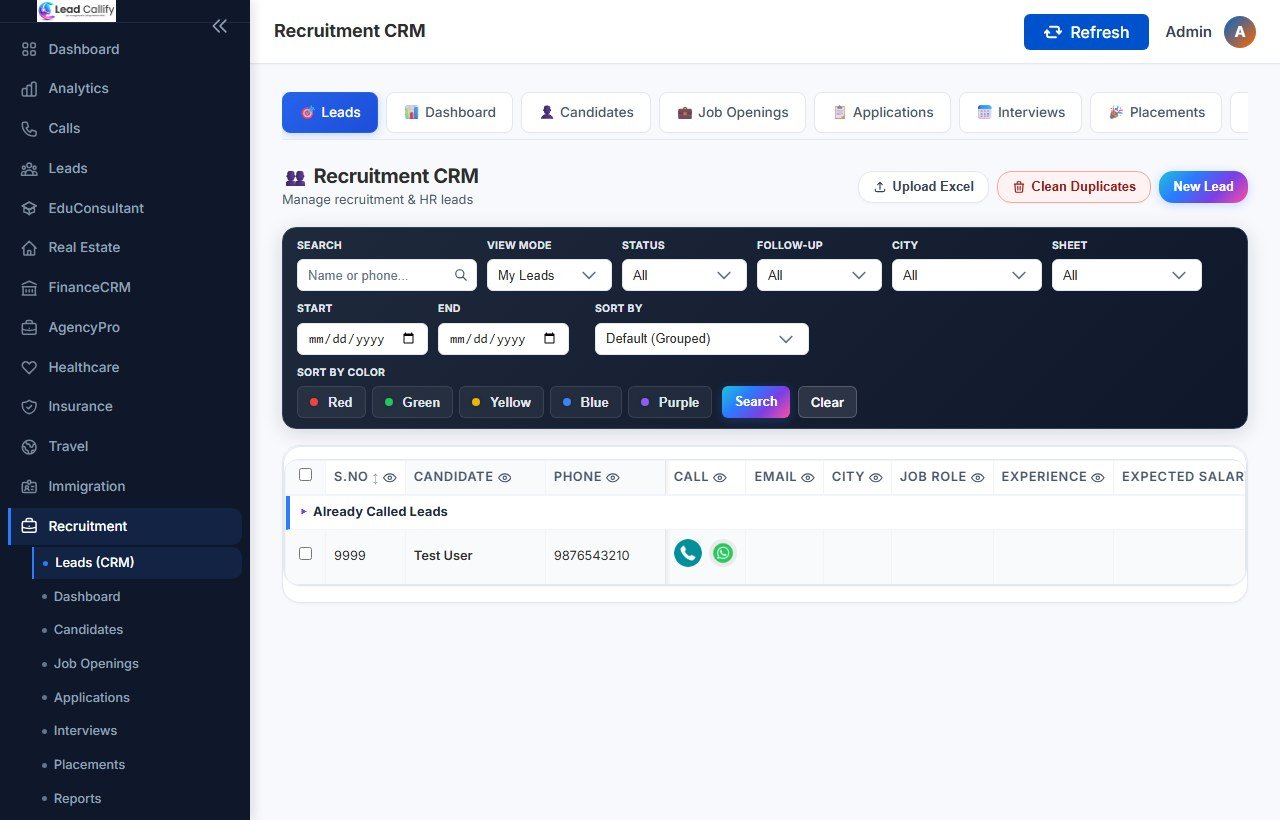This screenshot has width=1280, height=820.
Task: Open the Admin avatar icon
Action: pyautogui.click(x=1240, y=32)
